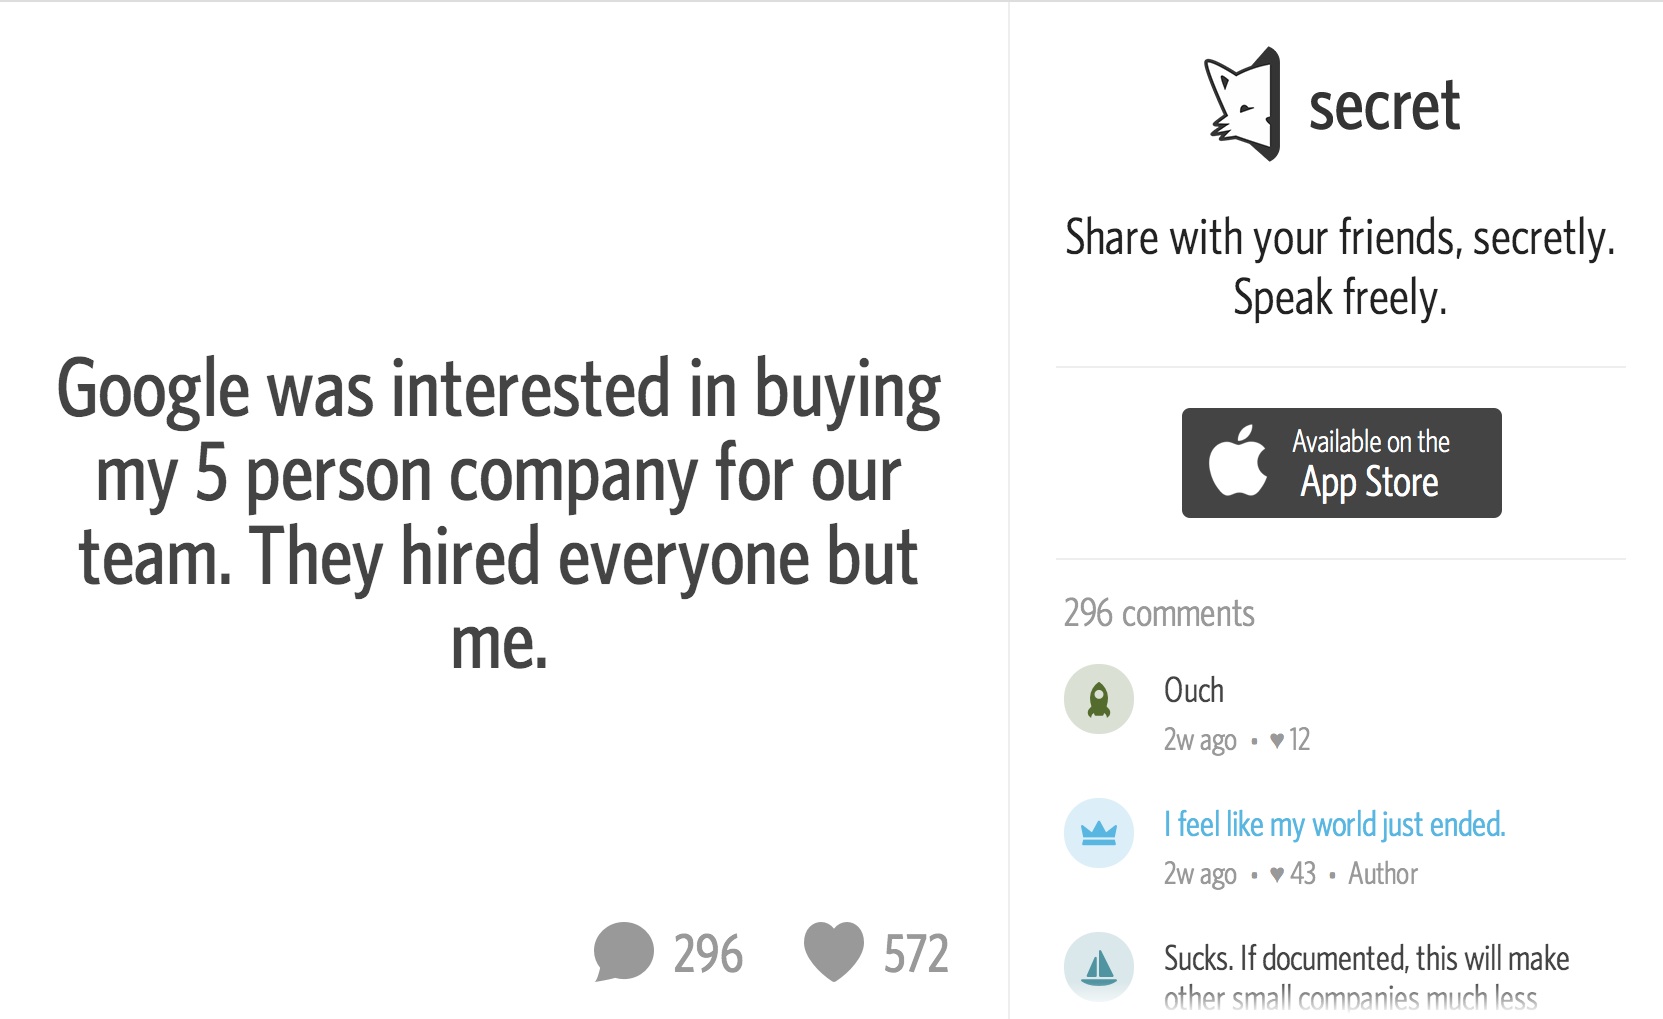Click the Available on the App Store button
Image resolution: width=1663 pixels, height=1019 pixels.
1341,463
